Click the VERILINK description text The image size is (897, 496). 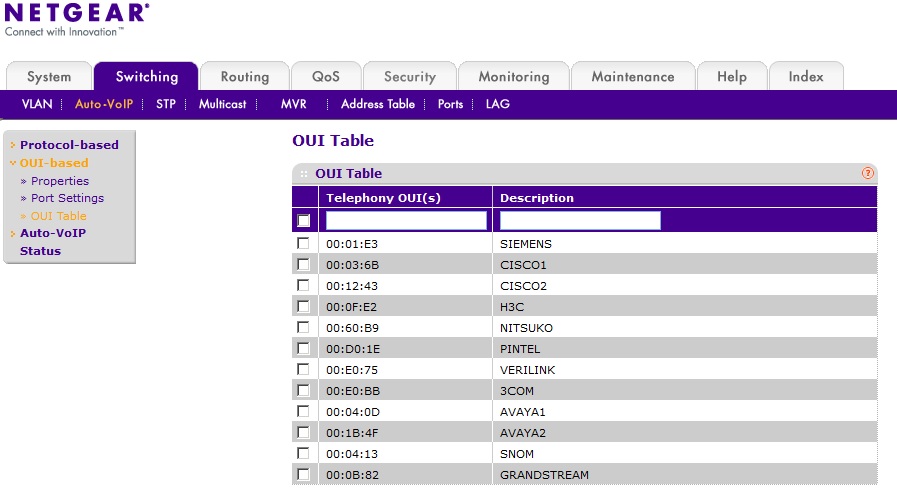coord(527,370)
